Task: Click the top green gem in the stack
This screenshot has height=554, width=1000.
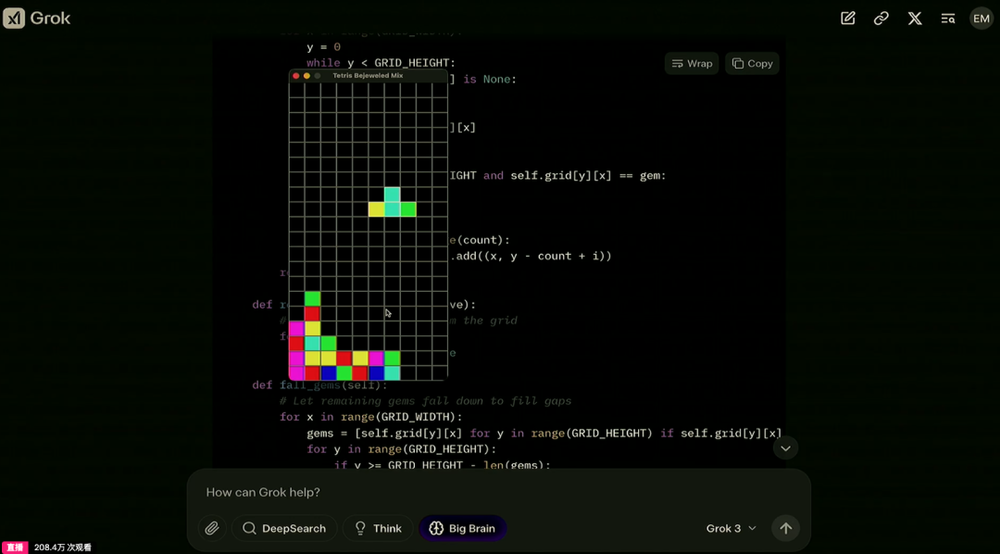Action: [x=312, y=298]
